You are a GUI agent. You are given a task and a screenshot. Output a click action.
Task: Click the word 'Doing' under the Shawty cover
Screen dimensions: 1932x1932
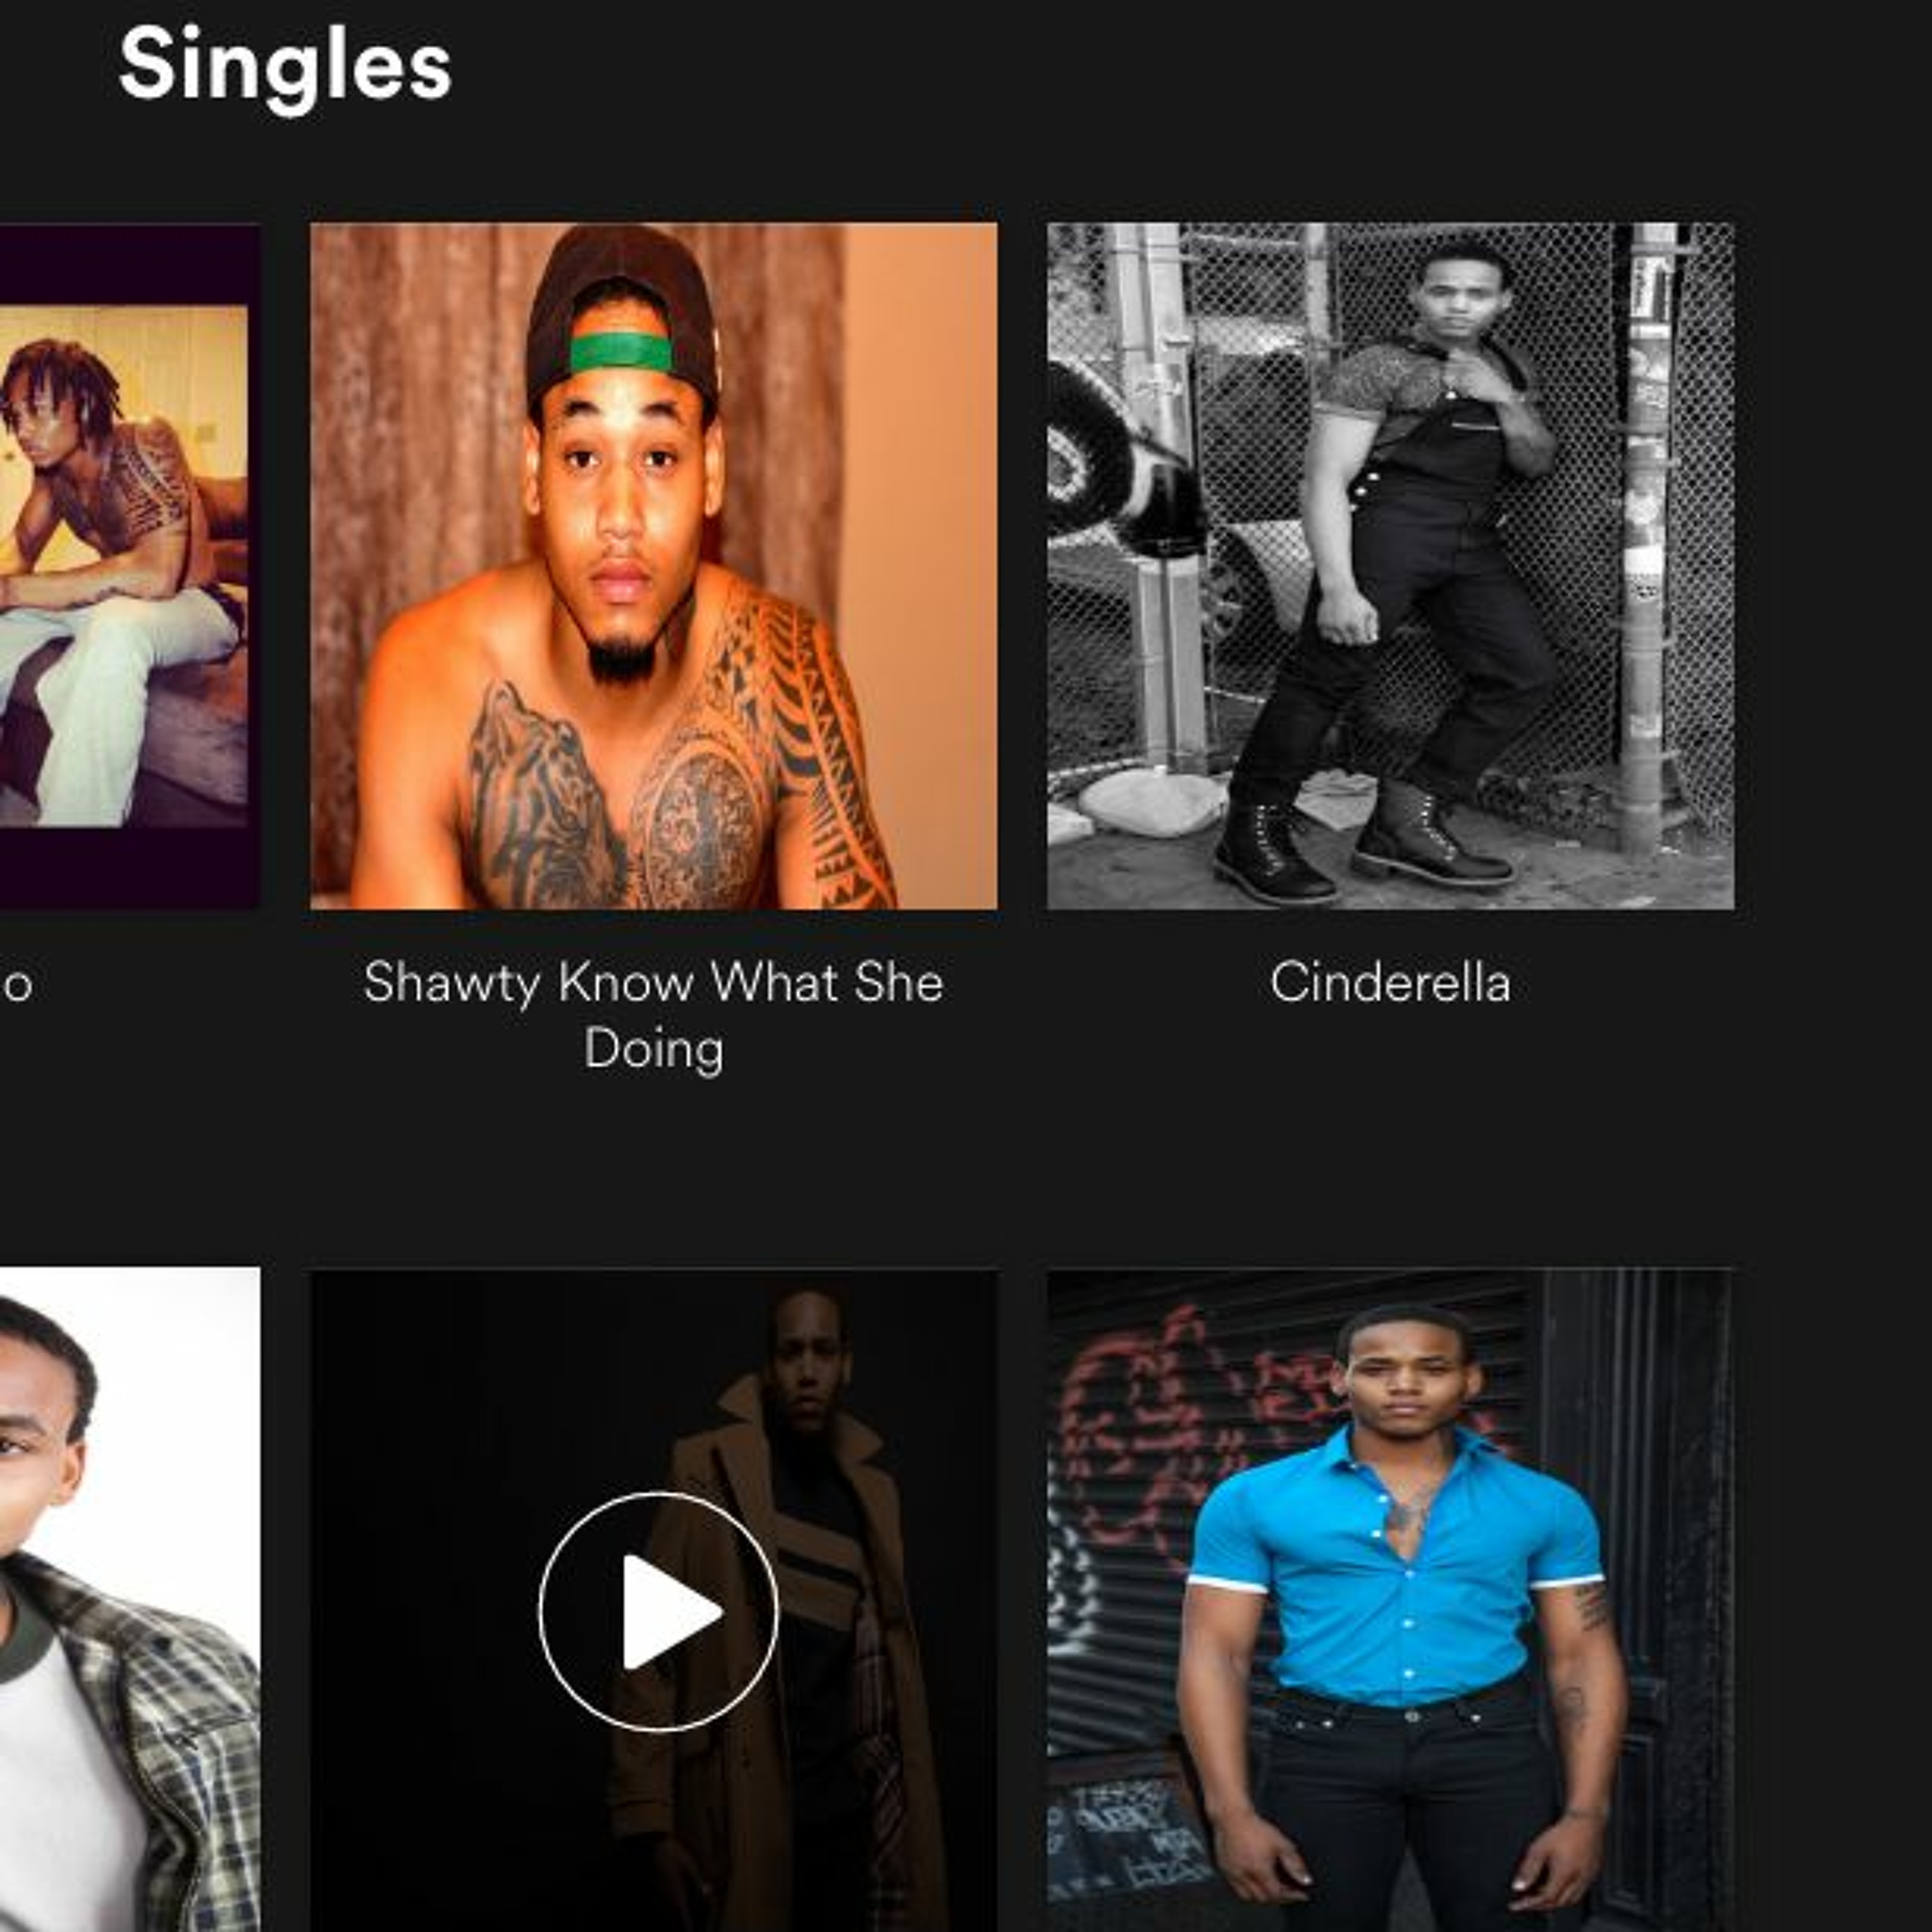(x=653, y=1050)
